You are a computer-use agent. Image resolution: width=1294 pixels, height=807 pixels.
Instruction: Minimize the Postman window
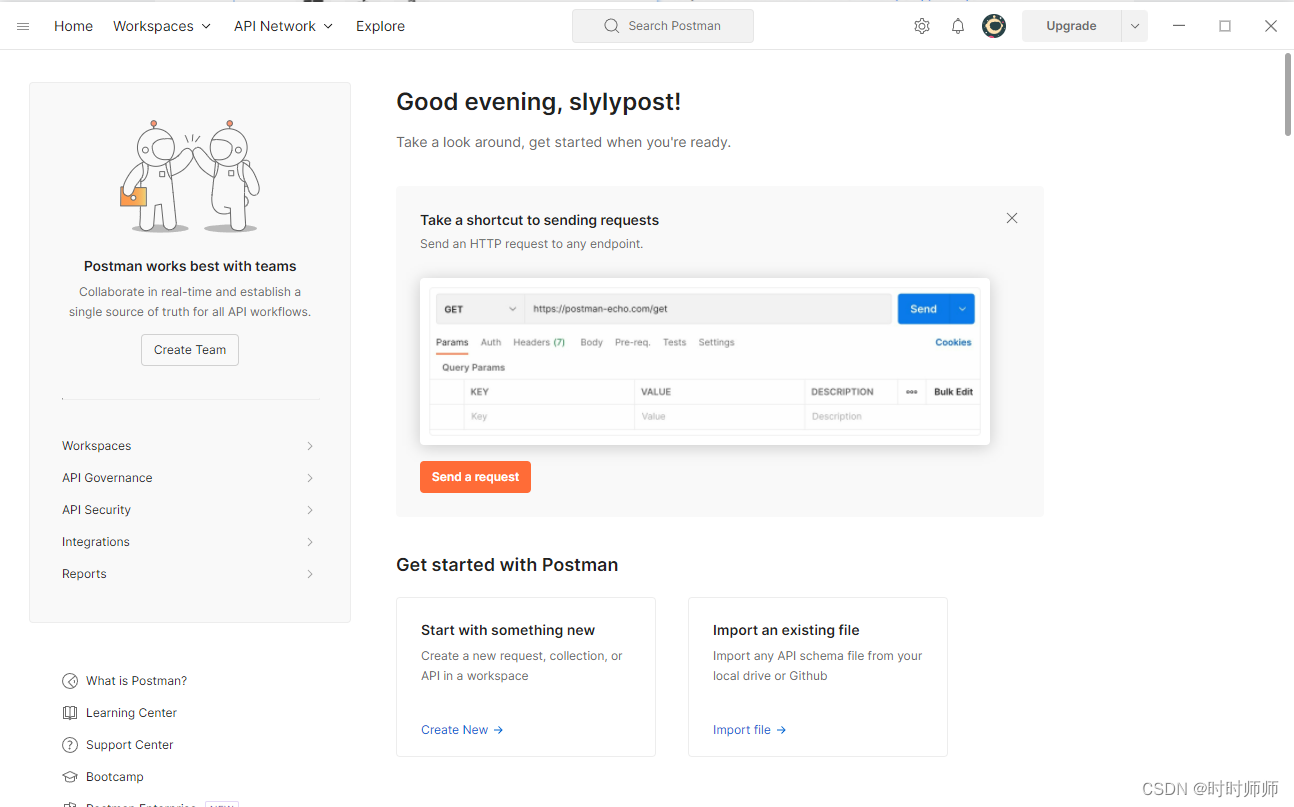click(x=1179, y=26)
